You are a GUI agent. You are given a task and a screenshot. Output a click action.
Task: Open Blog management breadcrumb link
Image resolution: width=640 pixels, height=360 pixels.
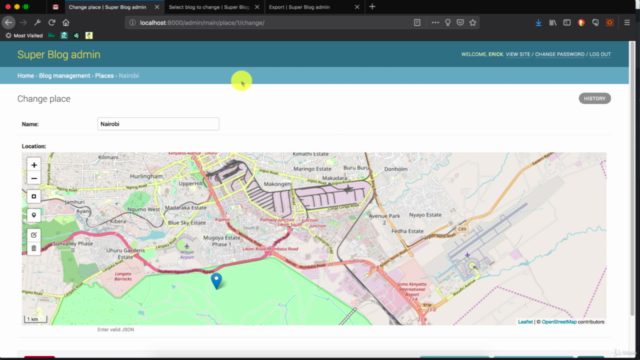coord(64,76)
